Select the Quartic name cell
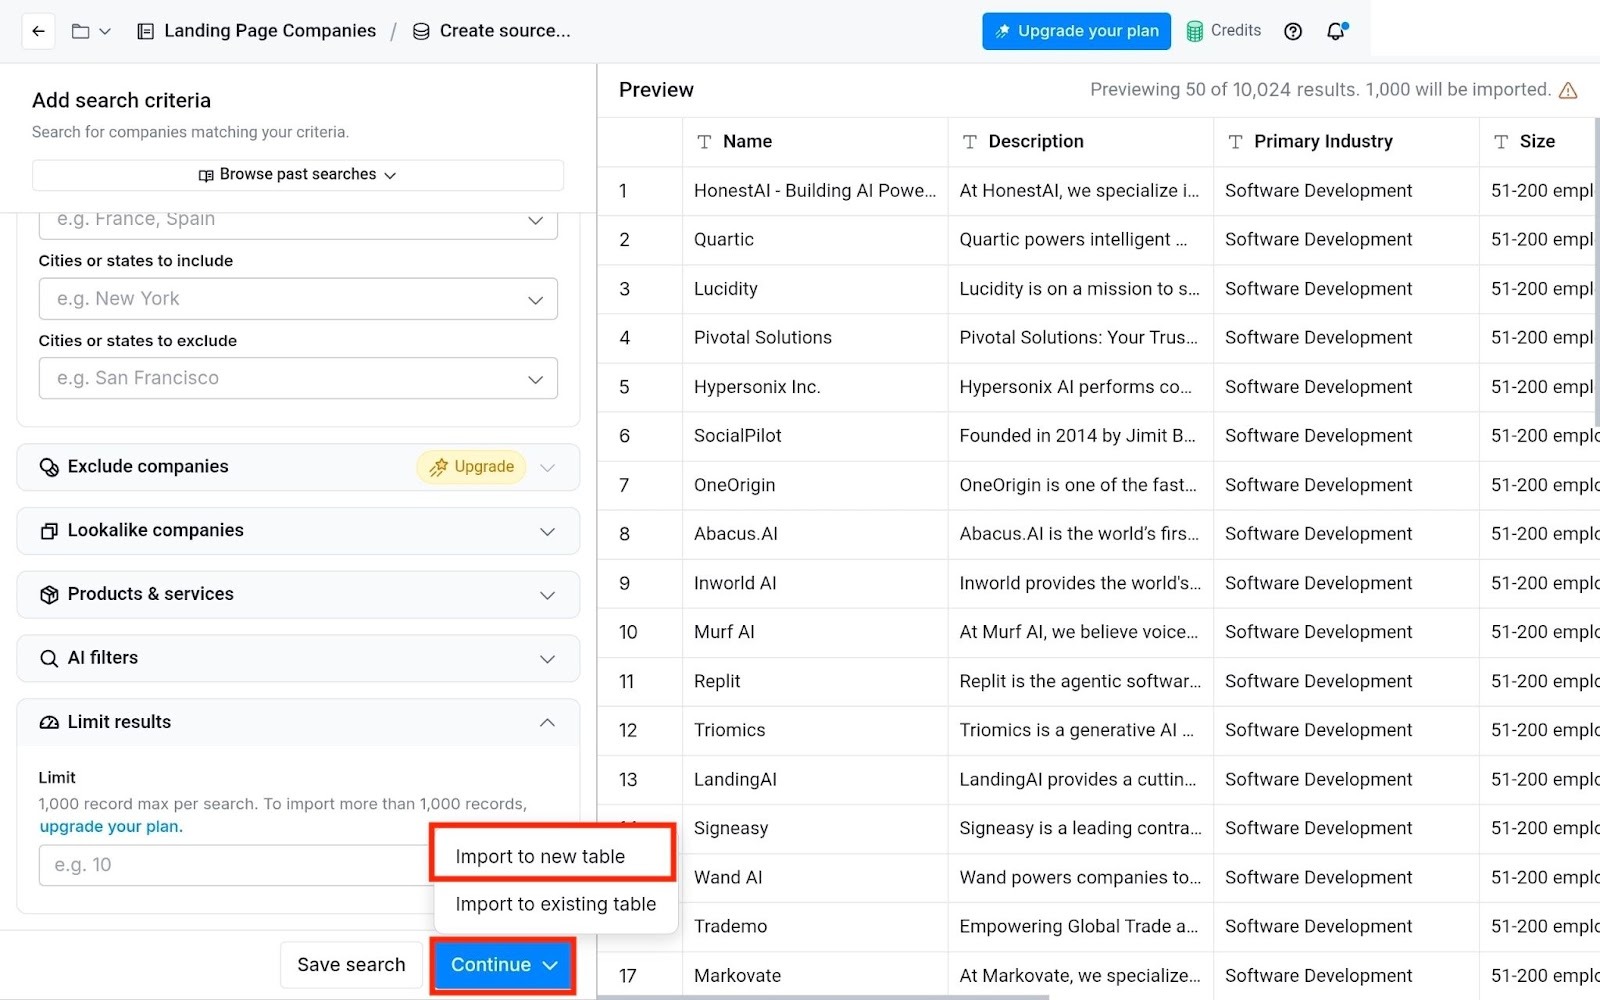The image size is (1600, 1000). 815,240
